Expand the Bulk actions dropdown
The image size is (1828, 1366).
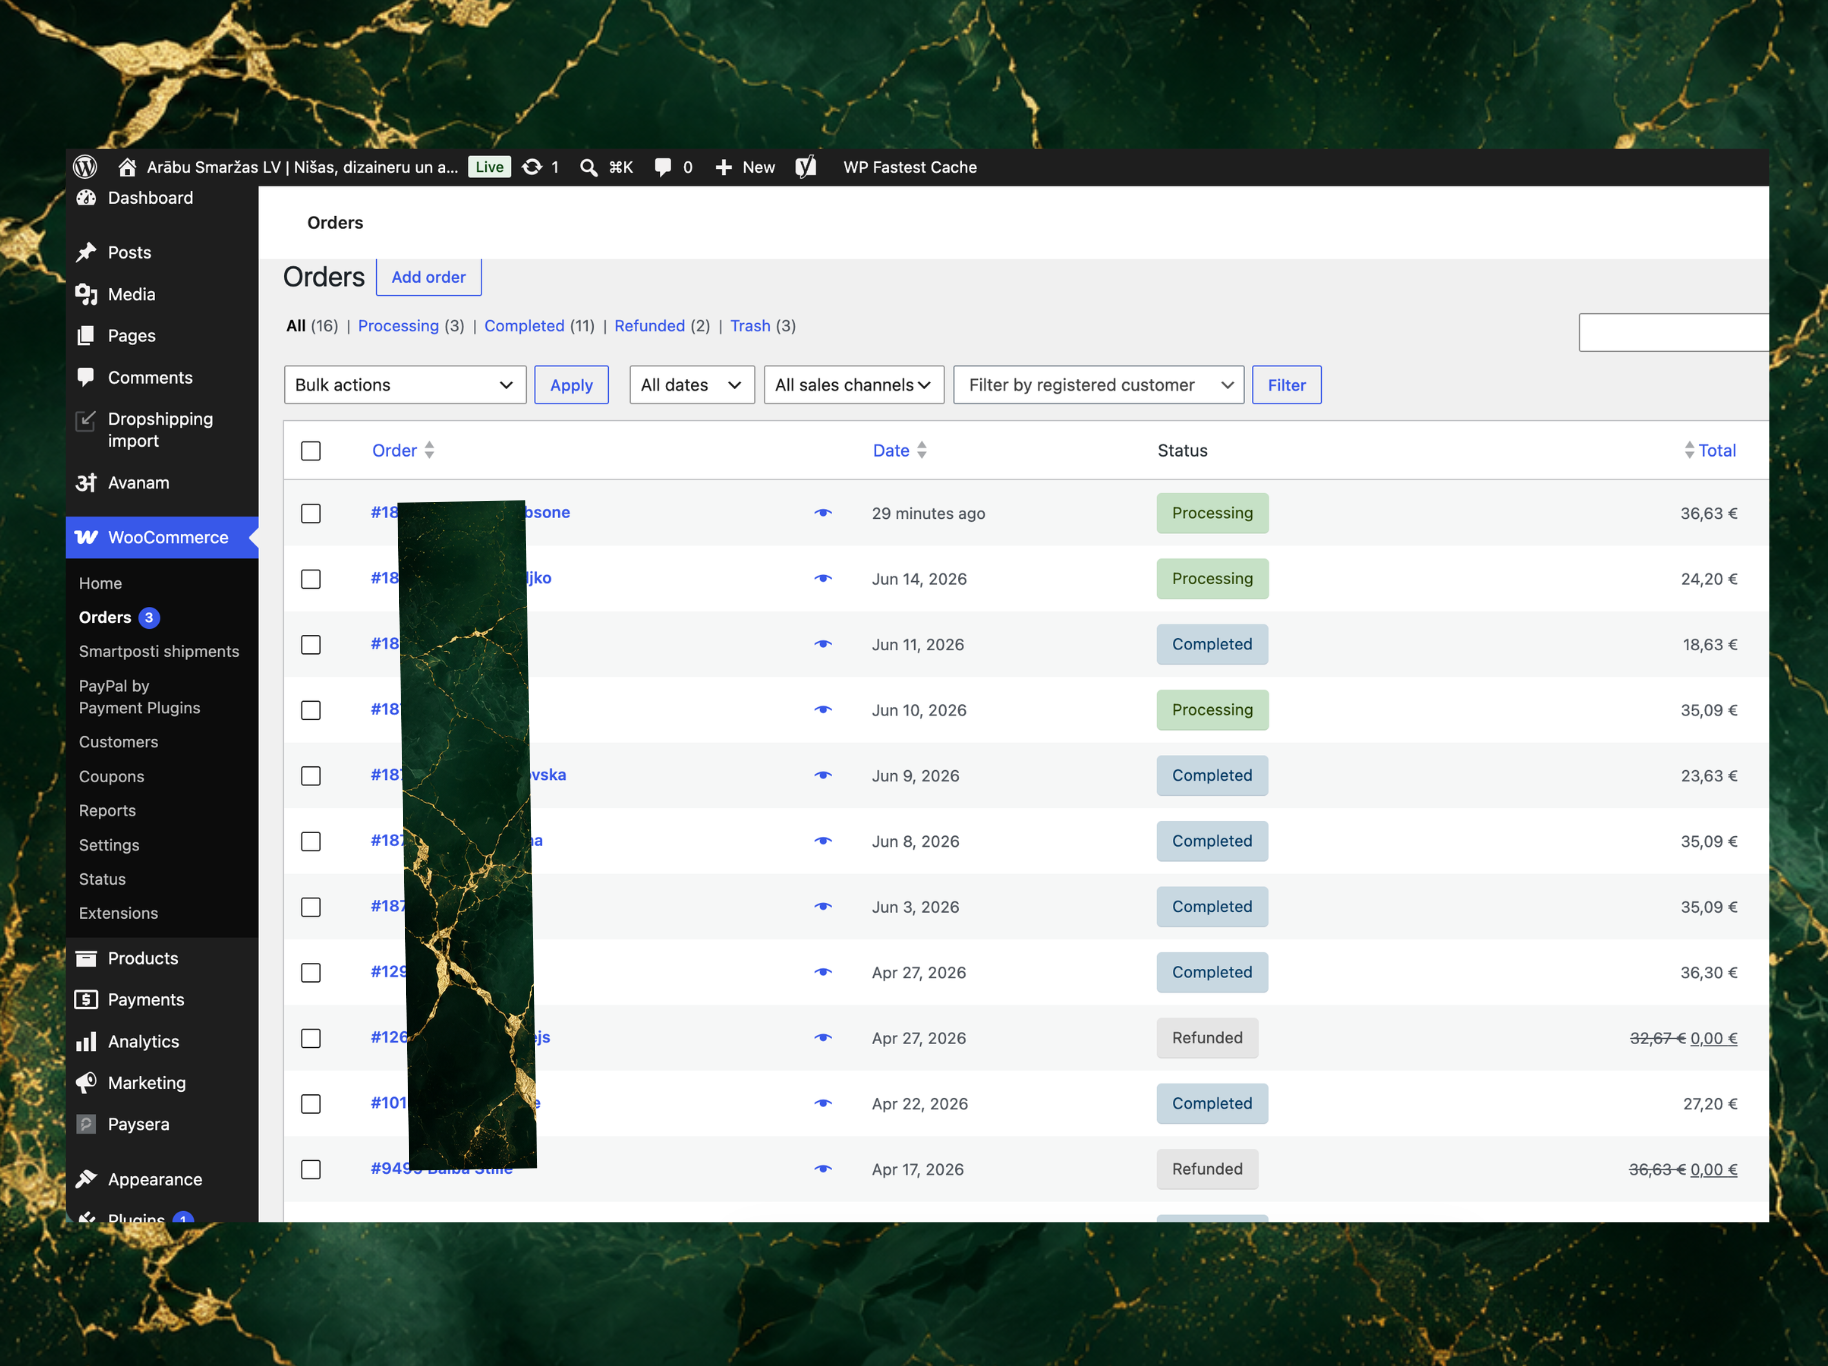click(x=405, y=385)
